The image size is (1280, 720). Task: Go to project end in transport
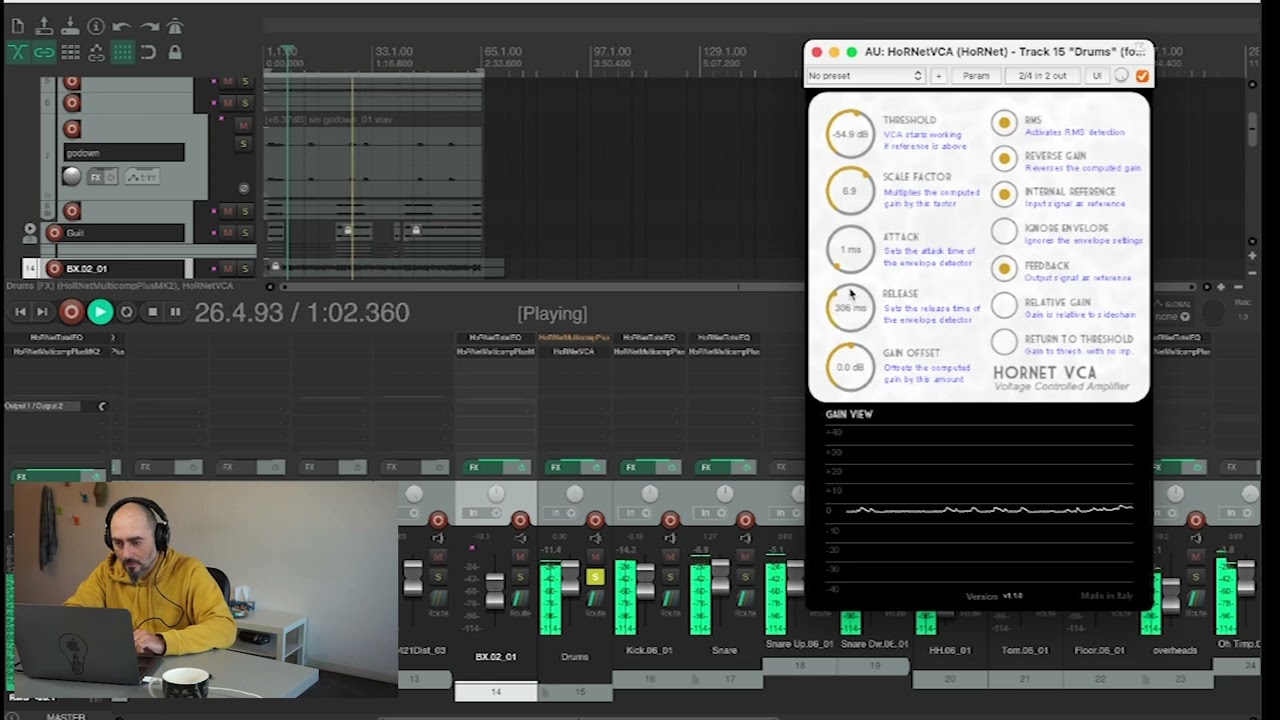point(42,312)
